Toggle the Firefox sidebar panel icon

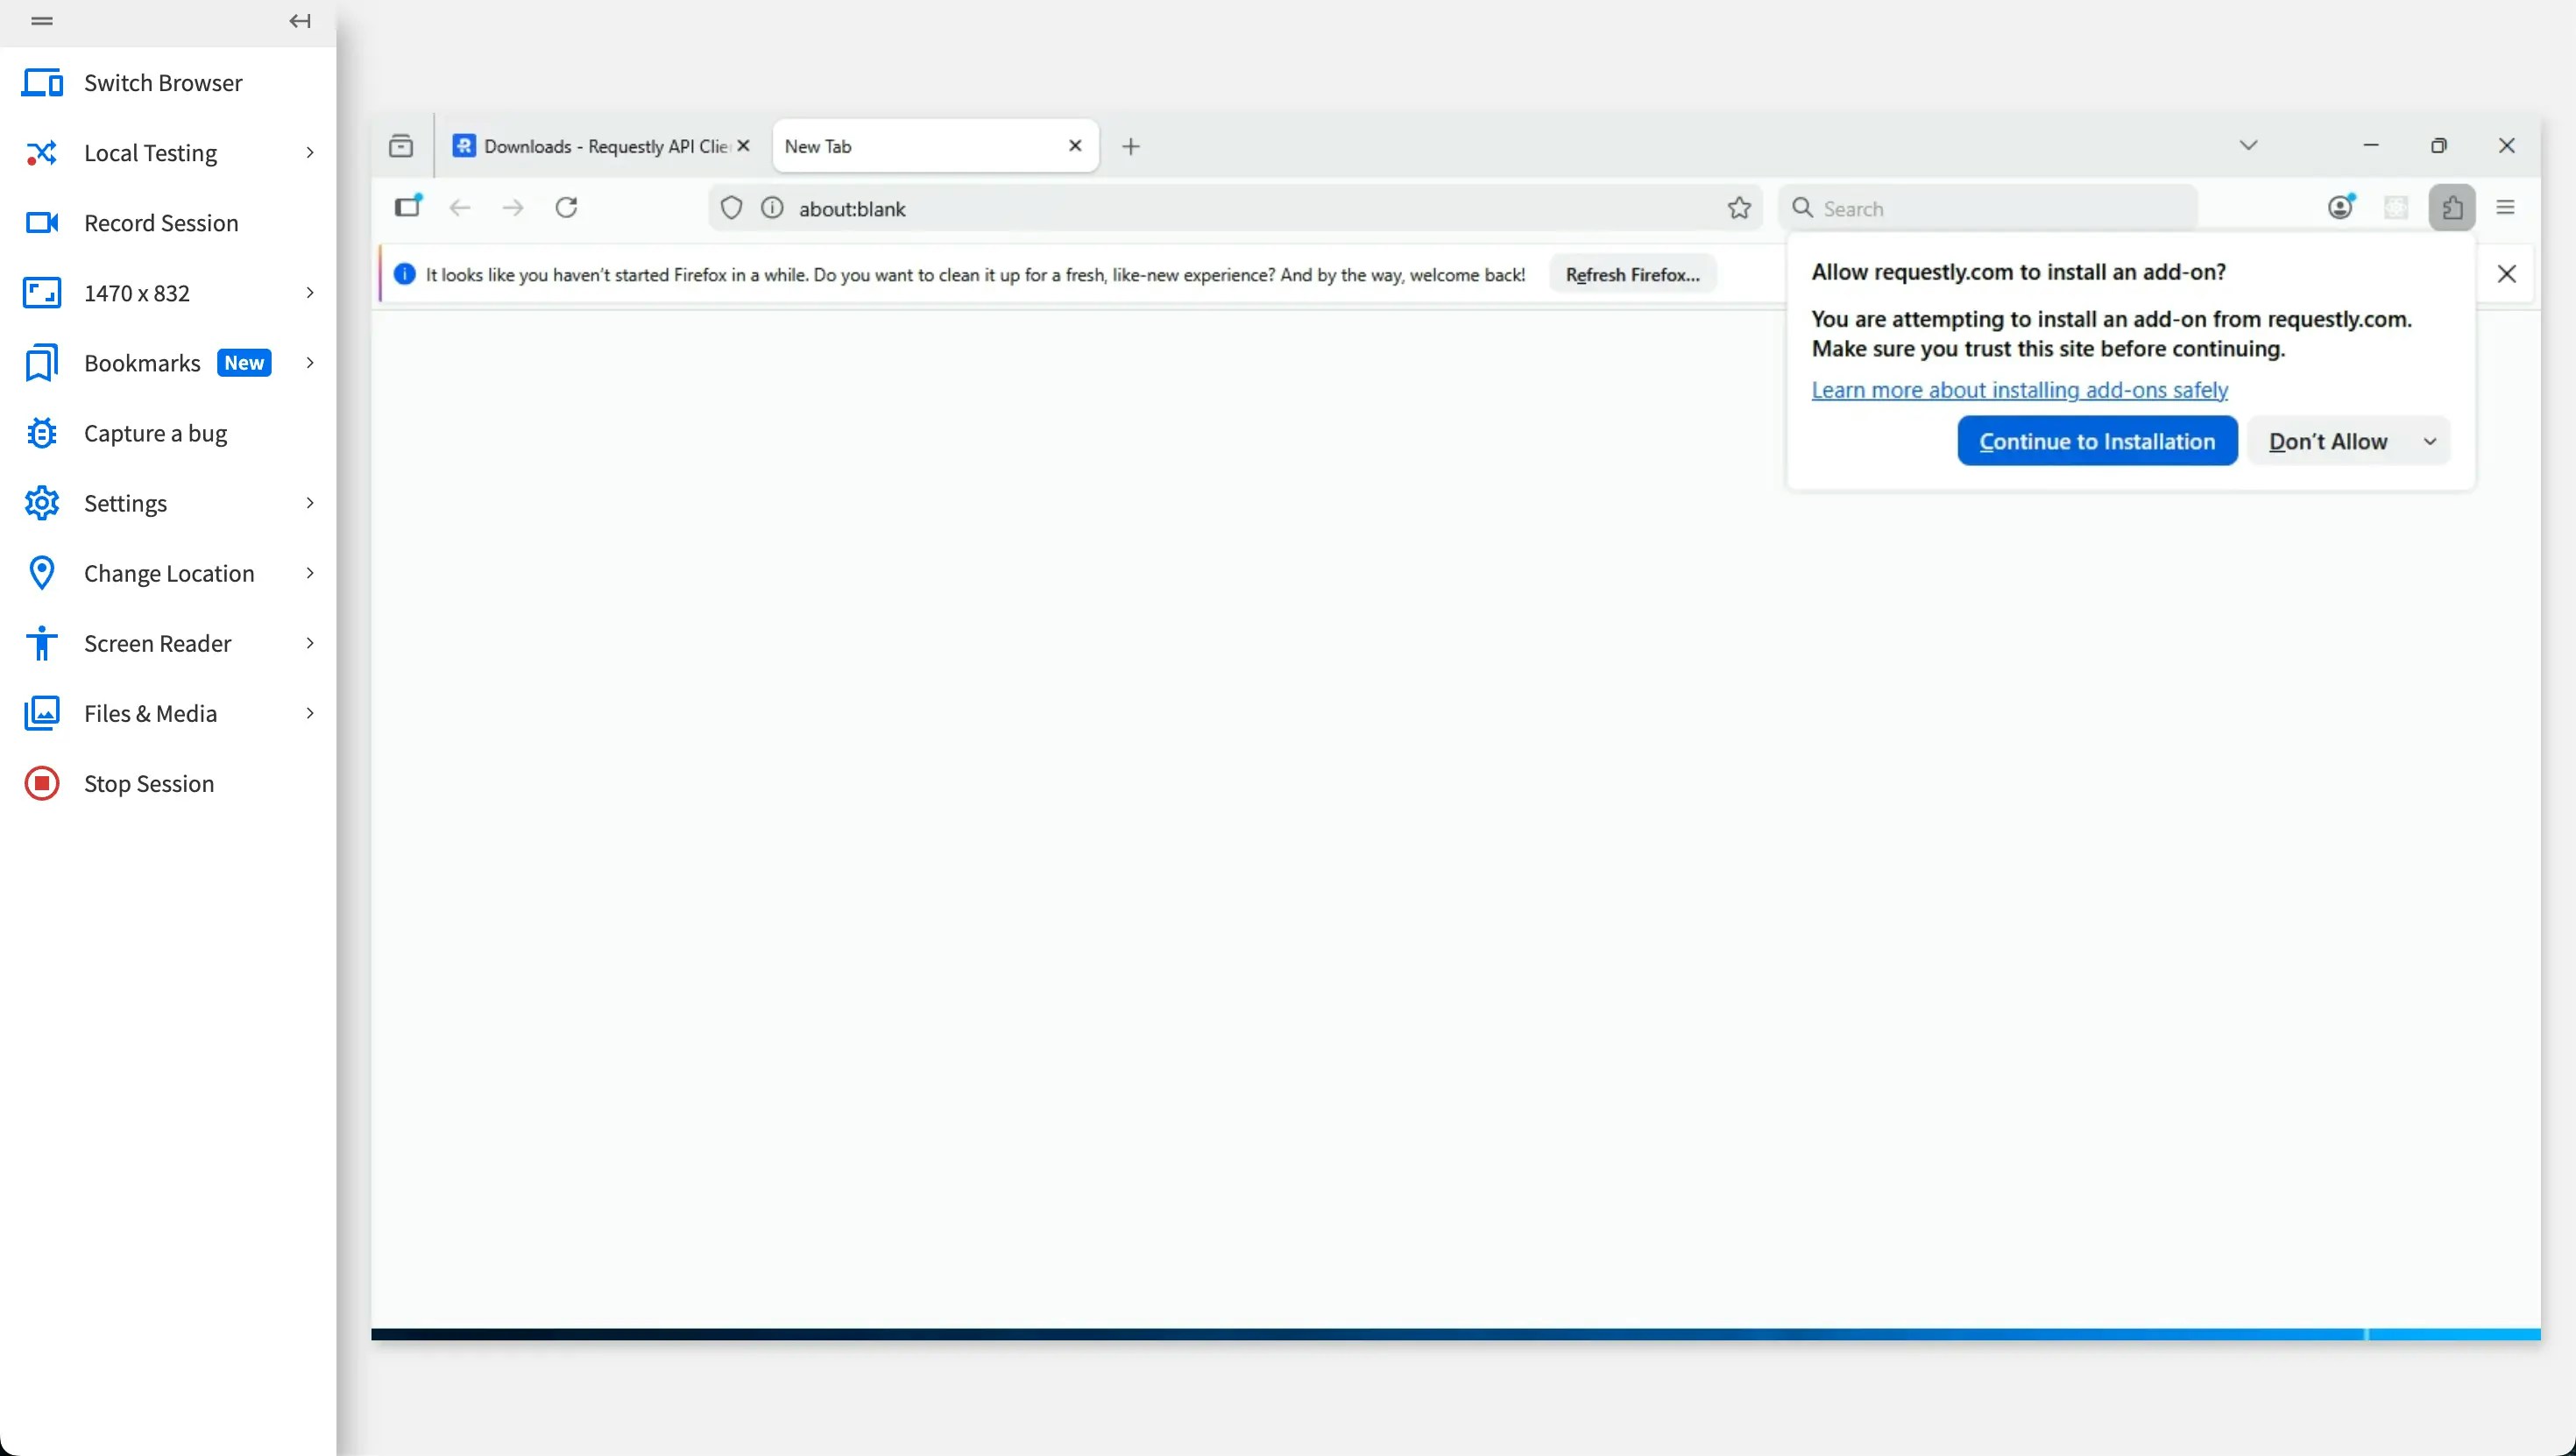pos(407,207)
